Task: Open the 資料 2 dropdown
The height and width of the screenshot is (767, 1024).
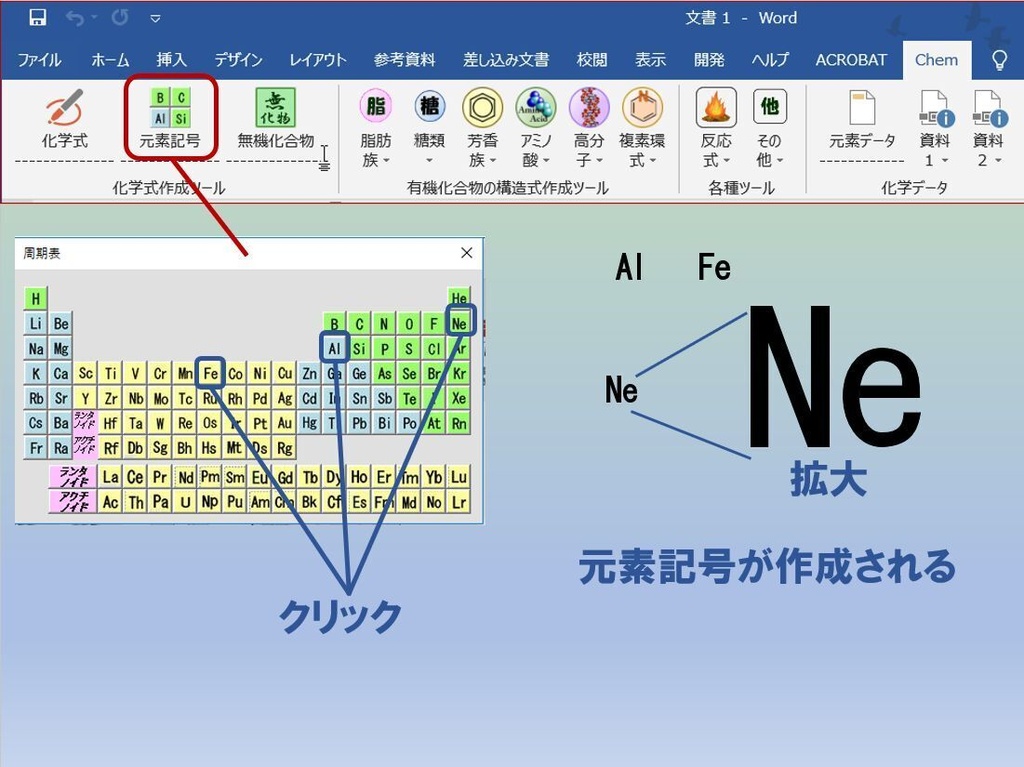Action: 987,129
